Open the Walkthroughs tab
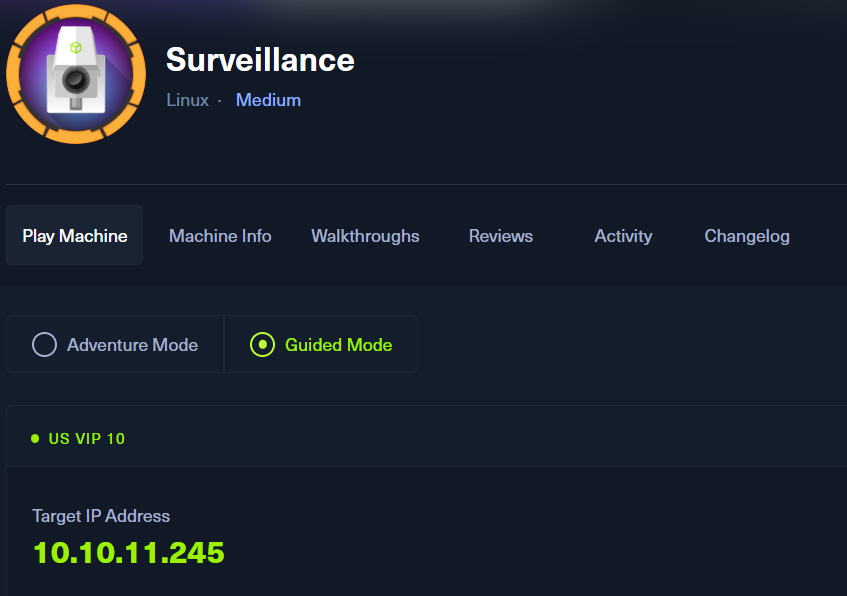 click(365, 236)
